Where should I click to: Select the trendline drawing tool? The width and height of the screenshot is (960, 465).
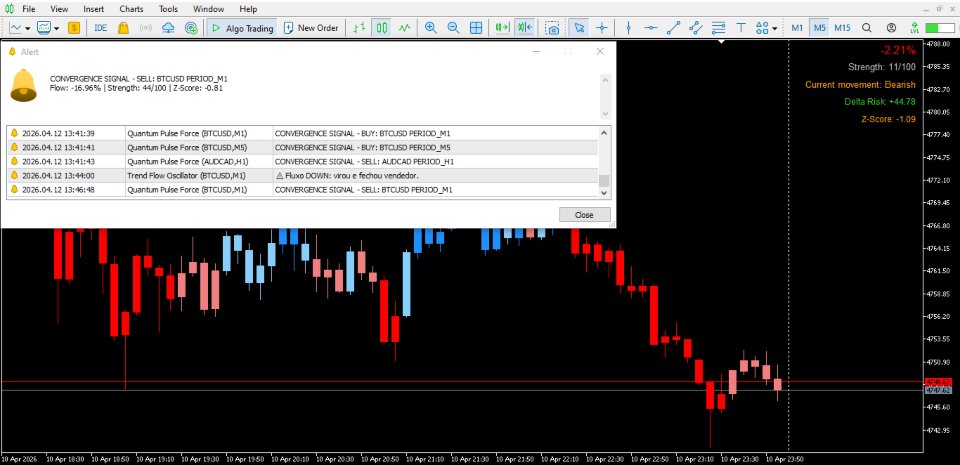point(673,28)
